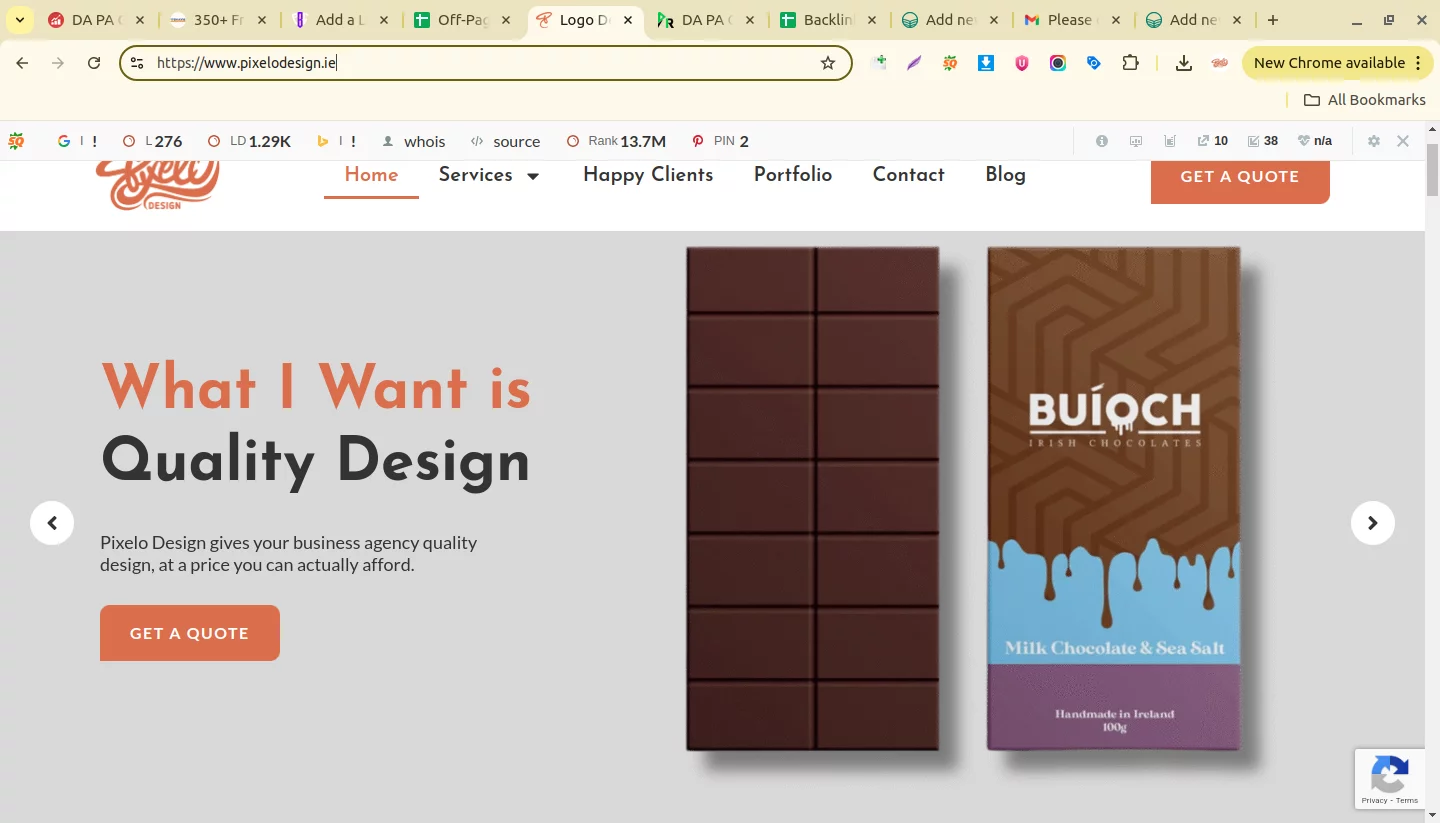Click the red extension icon beside downloads
Viewport: 1440px width, 823px height.
(1220, 63)
